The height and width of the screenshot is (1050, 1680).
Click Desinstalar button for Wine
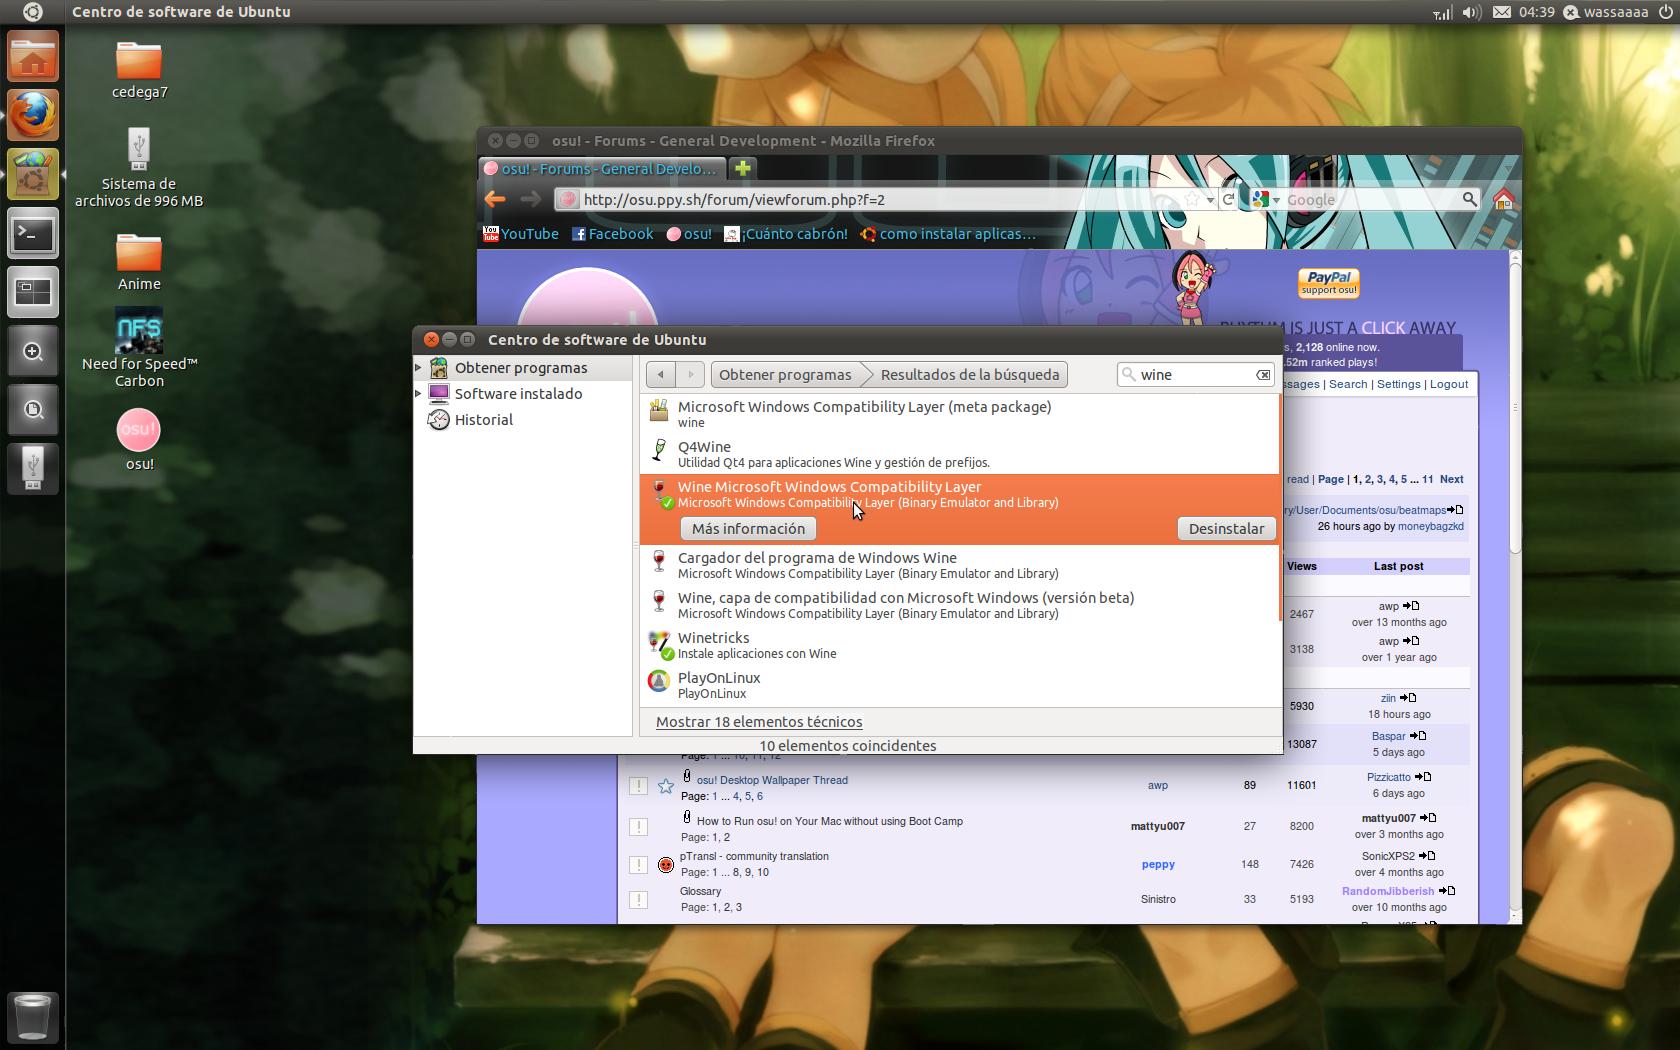1226,528
